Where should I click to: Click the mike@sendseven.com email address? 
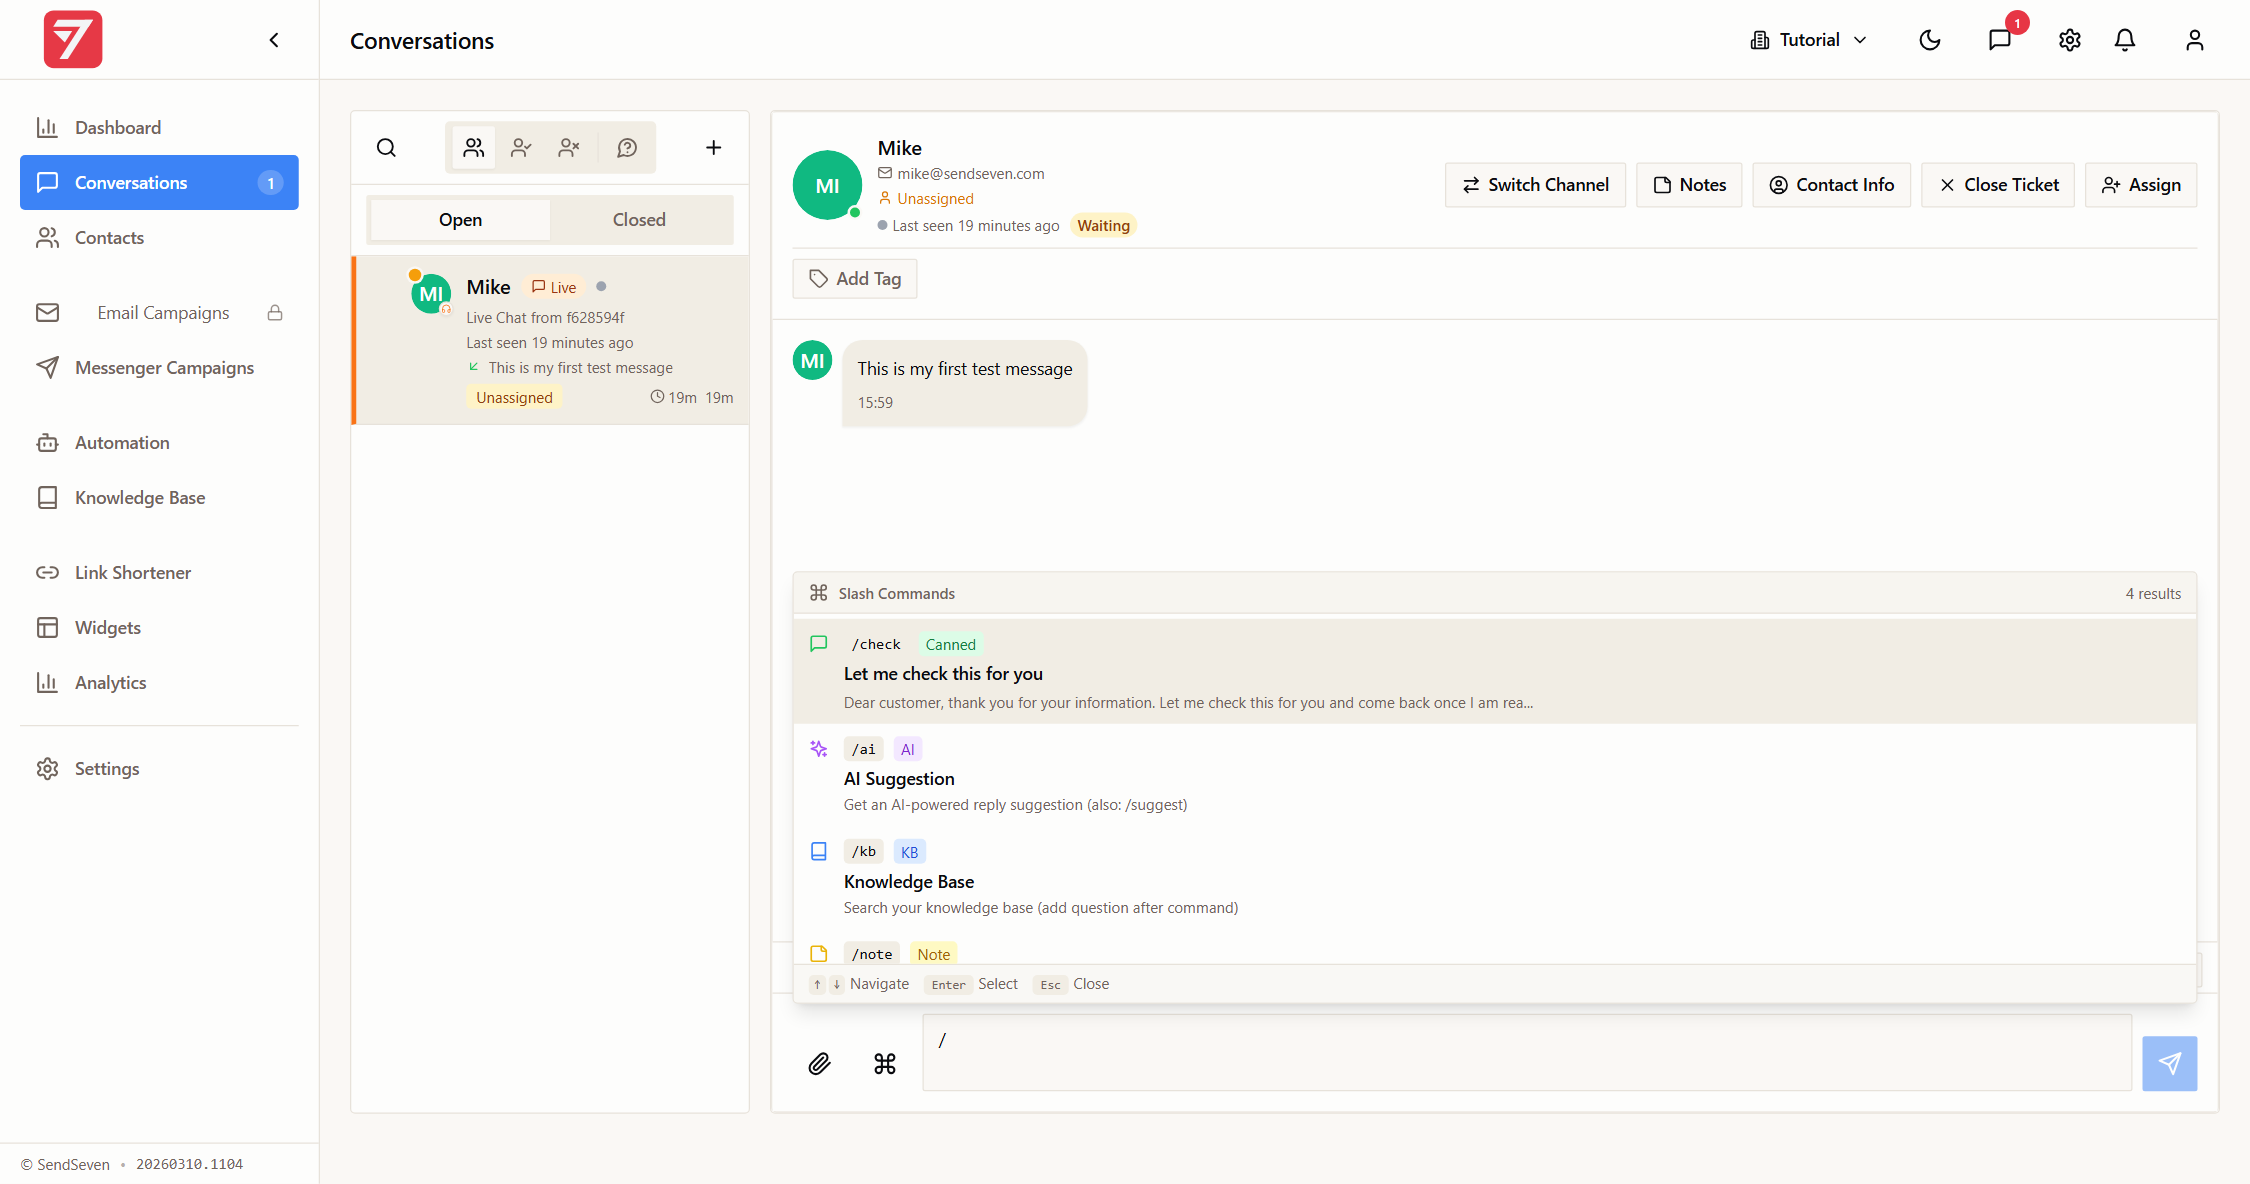[x=971, y=174]
